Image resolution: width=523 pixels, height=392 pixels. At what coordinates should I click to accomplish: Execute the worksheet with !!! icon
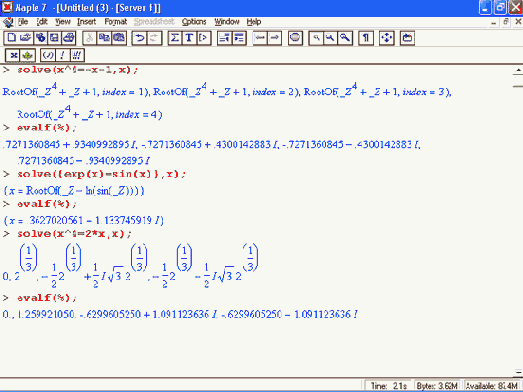[77, 55]
